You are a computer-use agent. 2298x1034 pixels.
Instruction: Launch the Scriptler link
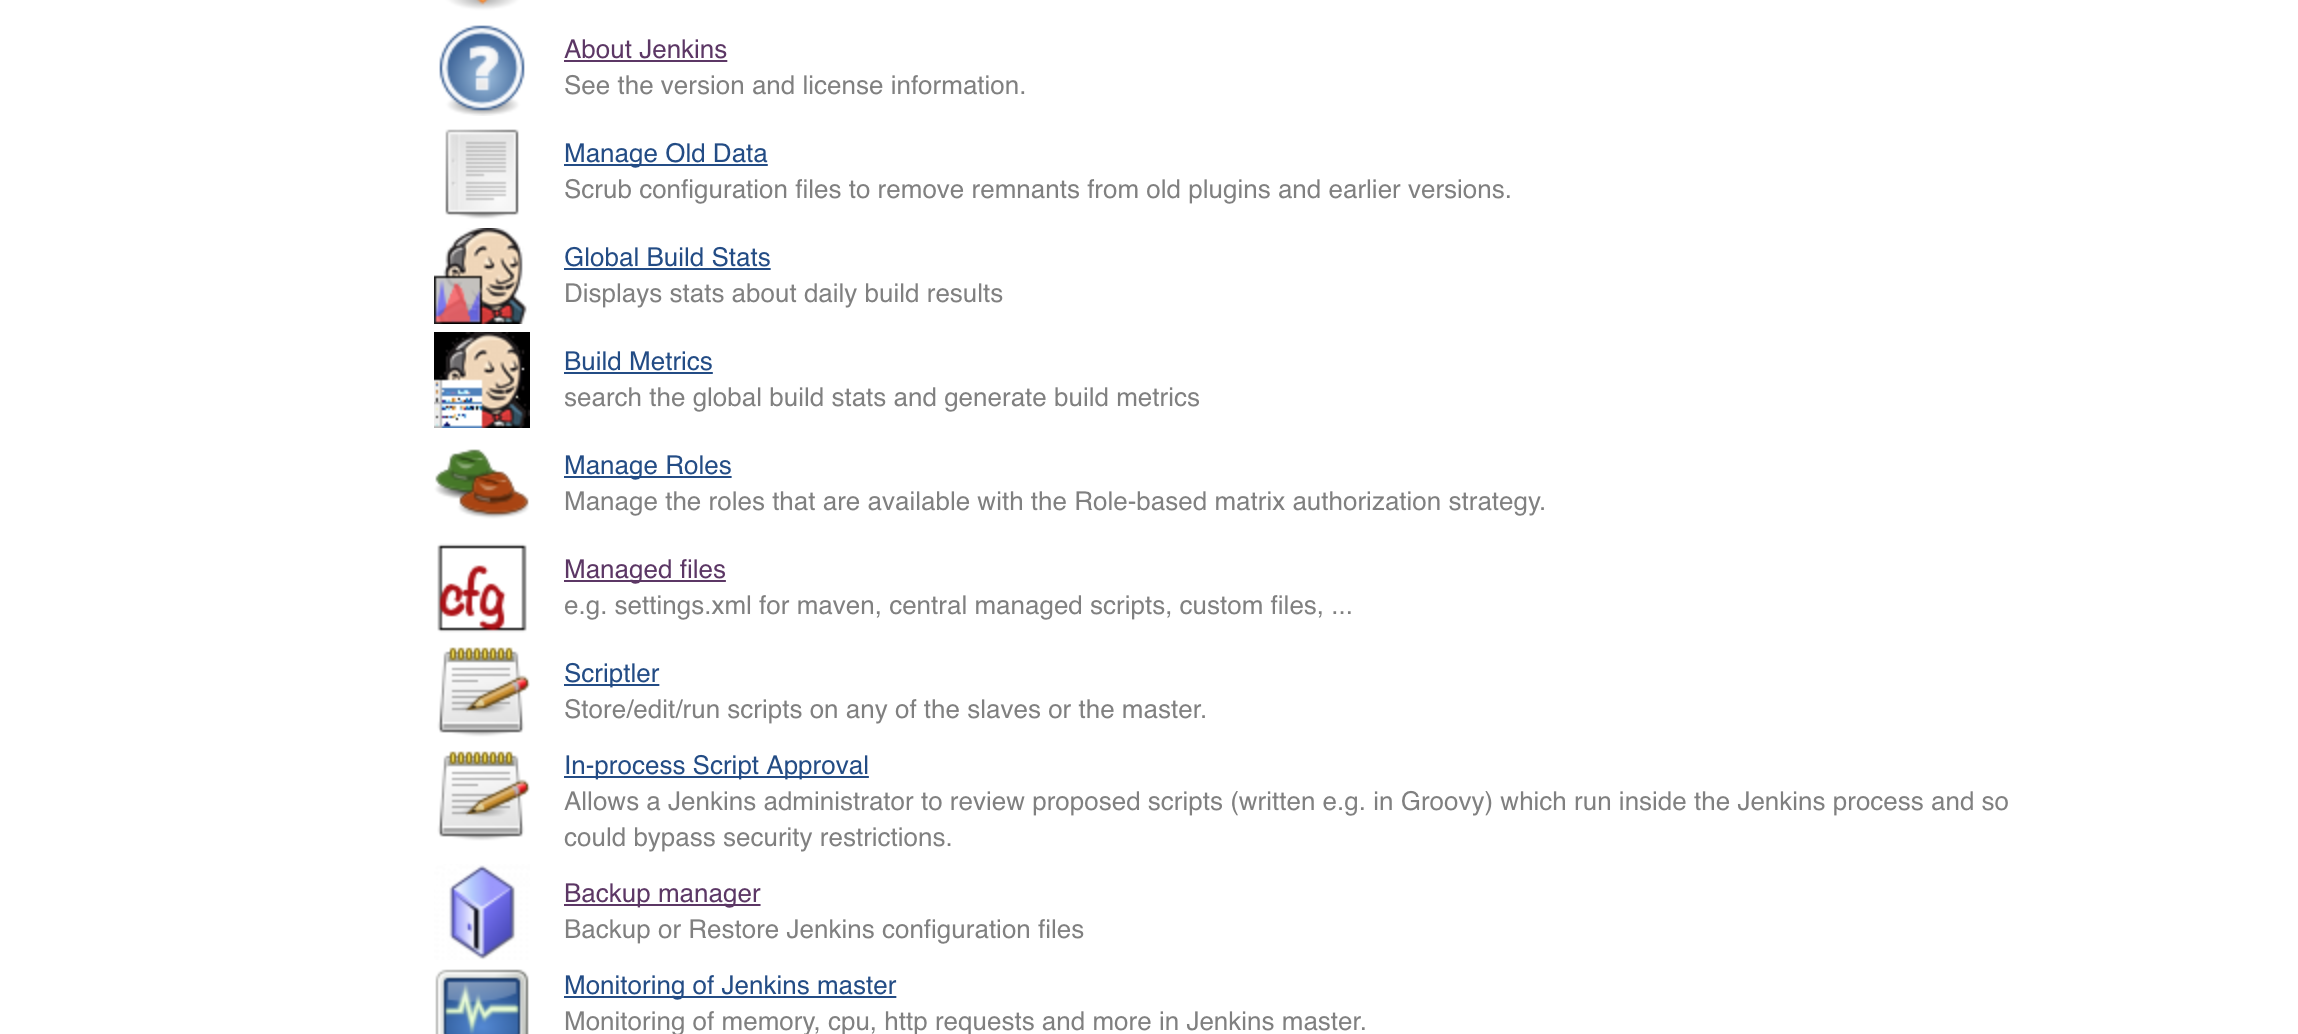tap(611, 673)
